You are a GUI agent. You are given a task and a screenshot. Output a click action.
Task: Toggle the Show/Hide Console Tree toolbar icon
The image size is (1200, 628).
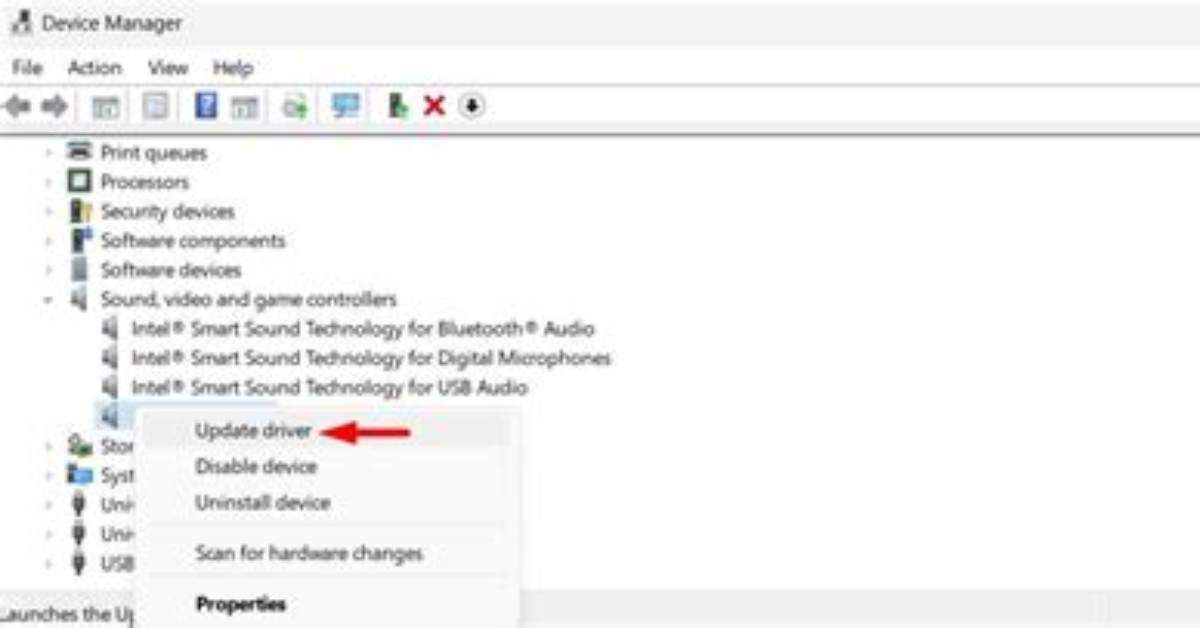106,106
